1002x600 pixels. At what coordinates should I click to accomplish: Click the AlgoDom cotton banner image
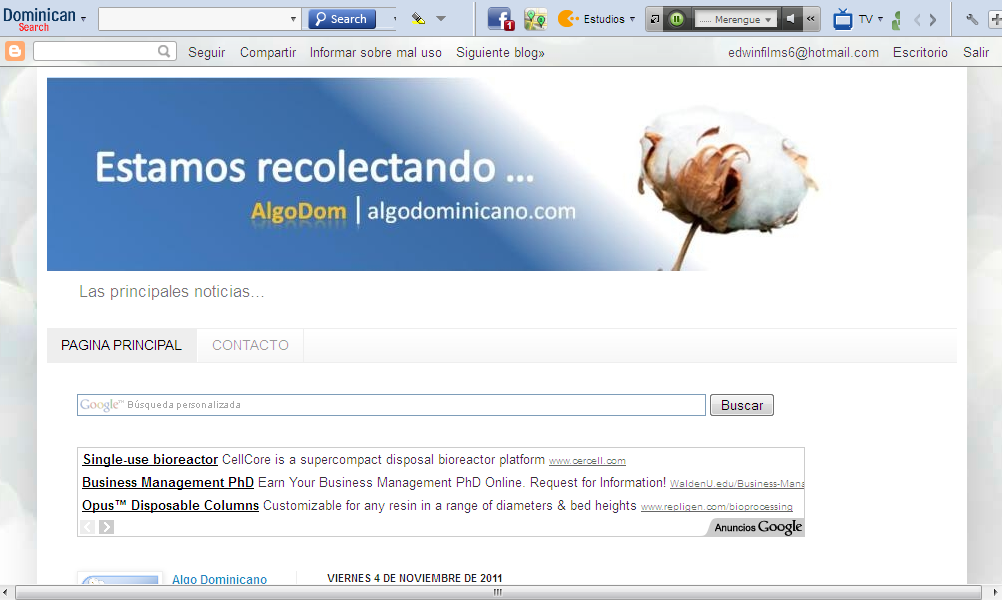[433, 174]
